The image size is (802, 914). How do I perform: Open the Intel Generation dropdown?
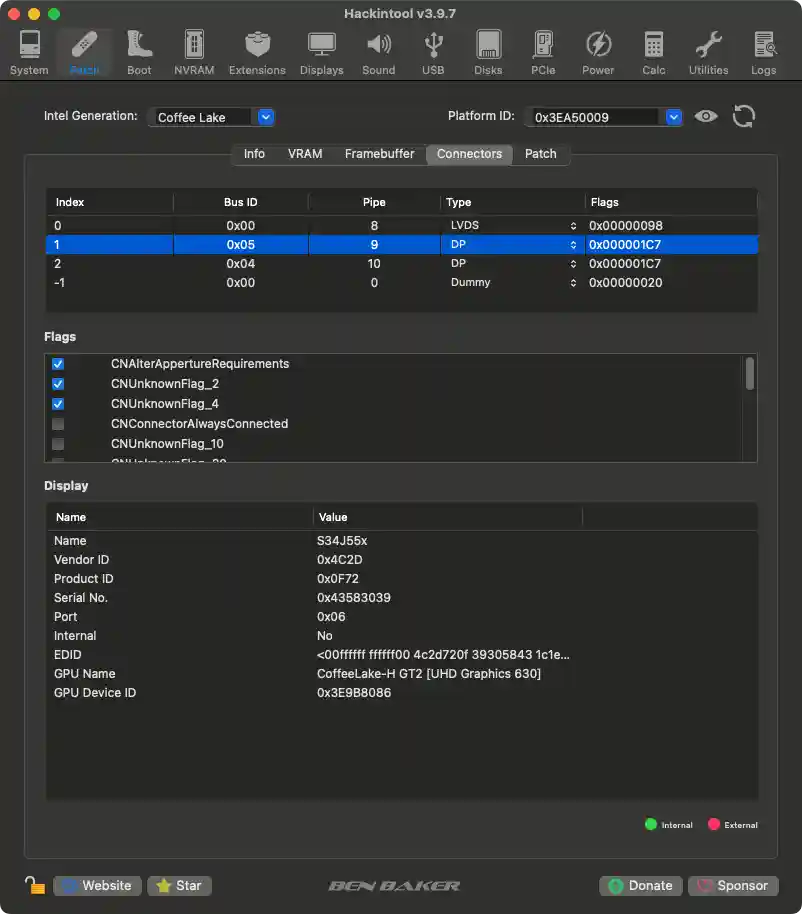(264, 116)
